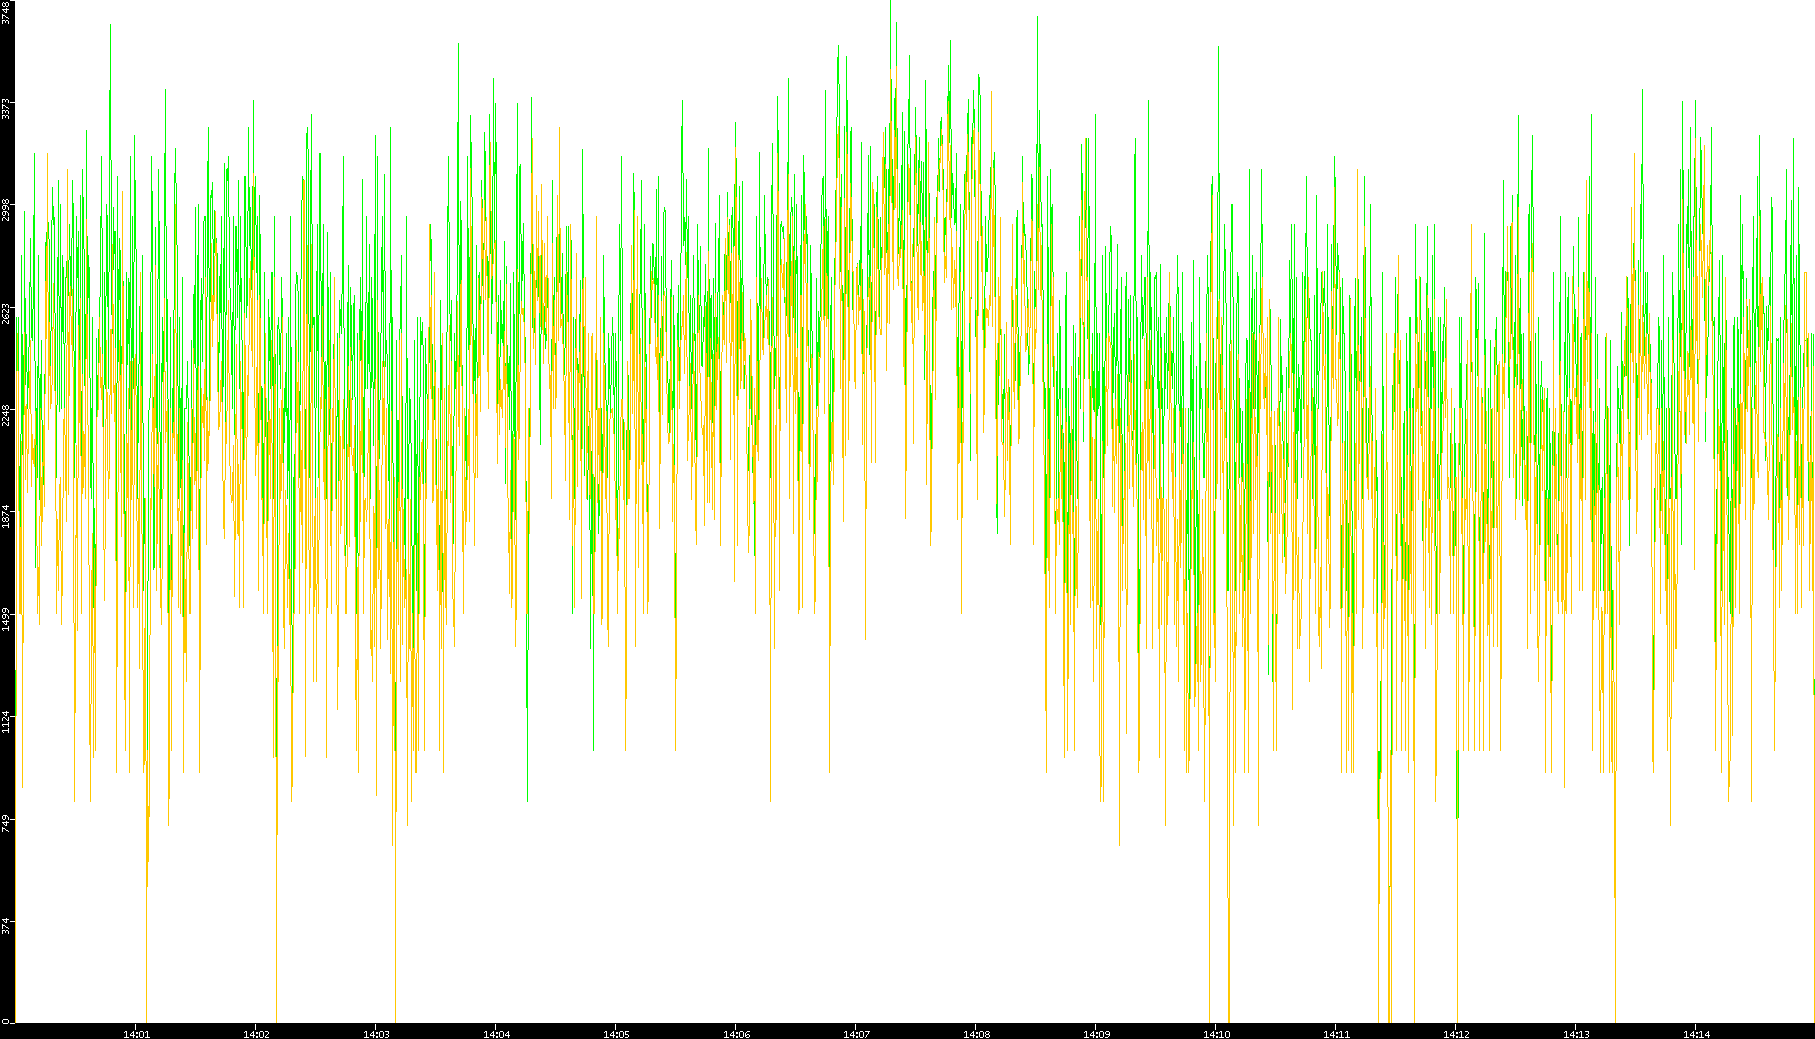Click the 3373 value on the vertical axis
The width and height of the screenshot is (1815, 1039).
coord(6,109)
